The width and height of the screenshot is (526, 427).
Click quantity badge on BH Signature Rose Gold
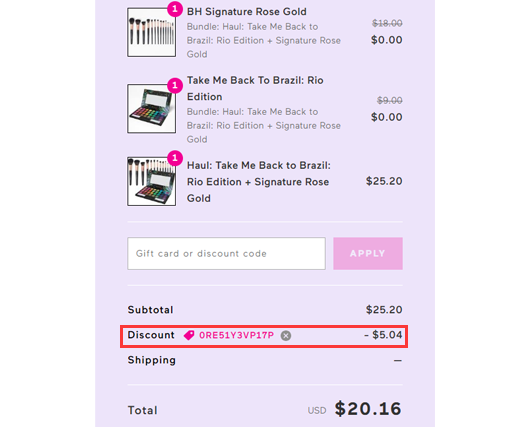pos(175,9)
